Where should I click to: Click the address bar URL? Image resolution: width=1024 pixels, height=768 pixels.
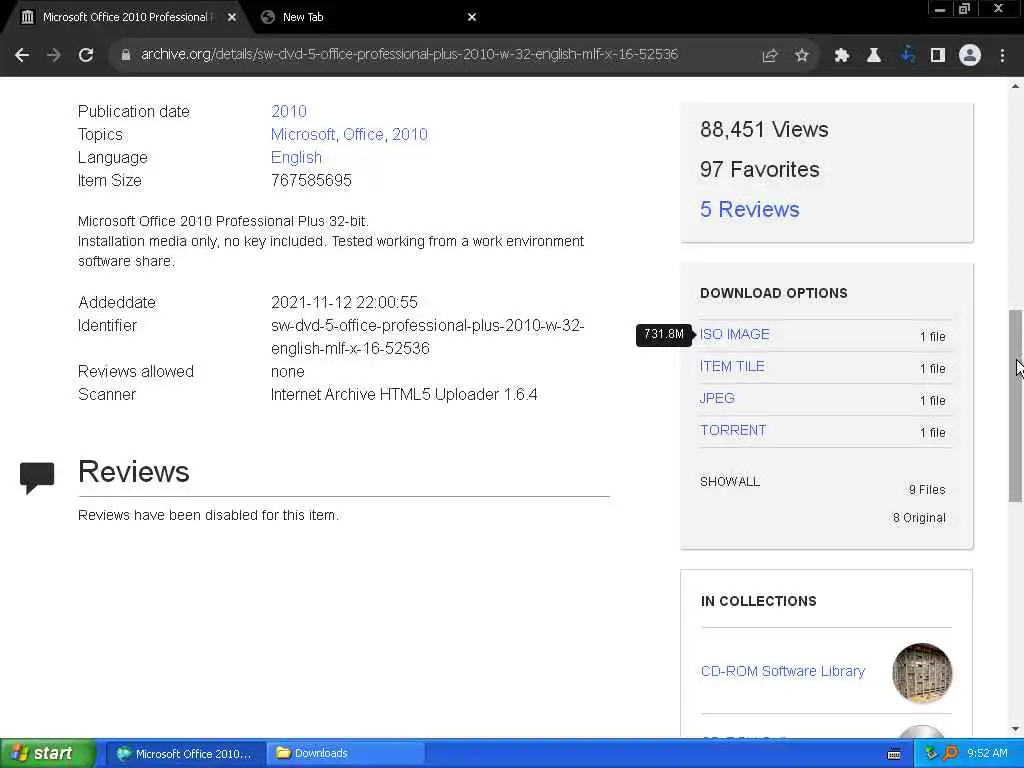[x=409, y=54]
